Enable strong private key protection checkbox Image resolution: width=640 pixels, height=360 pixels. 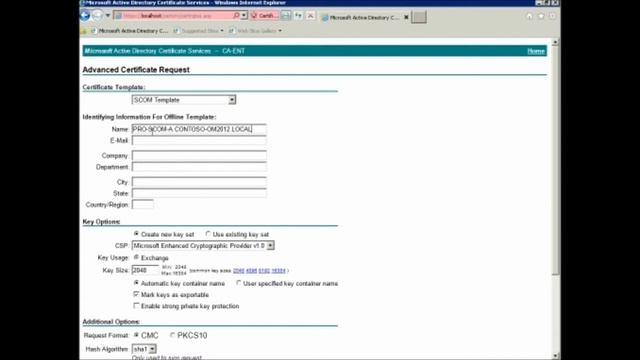pyautogui.click(x=136, y=306)
